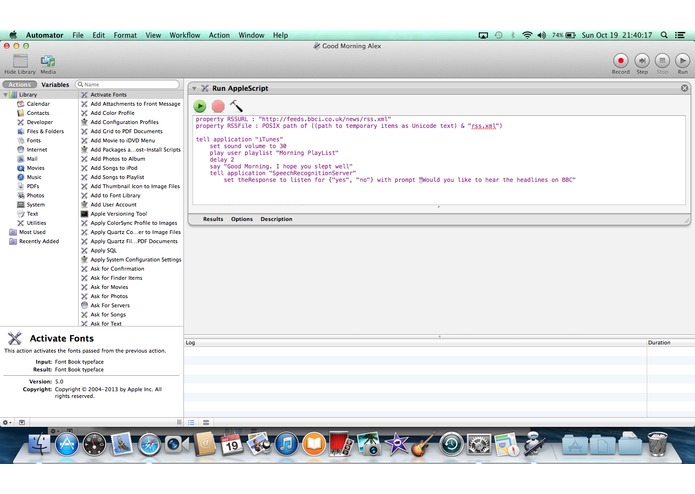Select Calendar in the Library
The height and width of the screenshot is (494, 695).
(38, 104)
